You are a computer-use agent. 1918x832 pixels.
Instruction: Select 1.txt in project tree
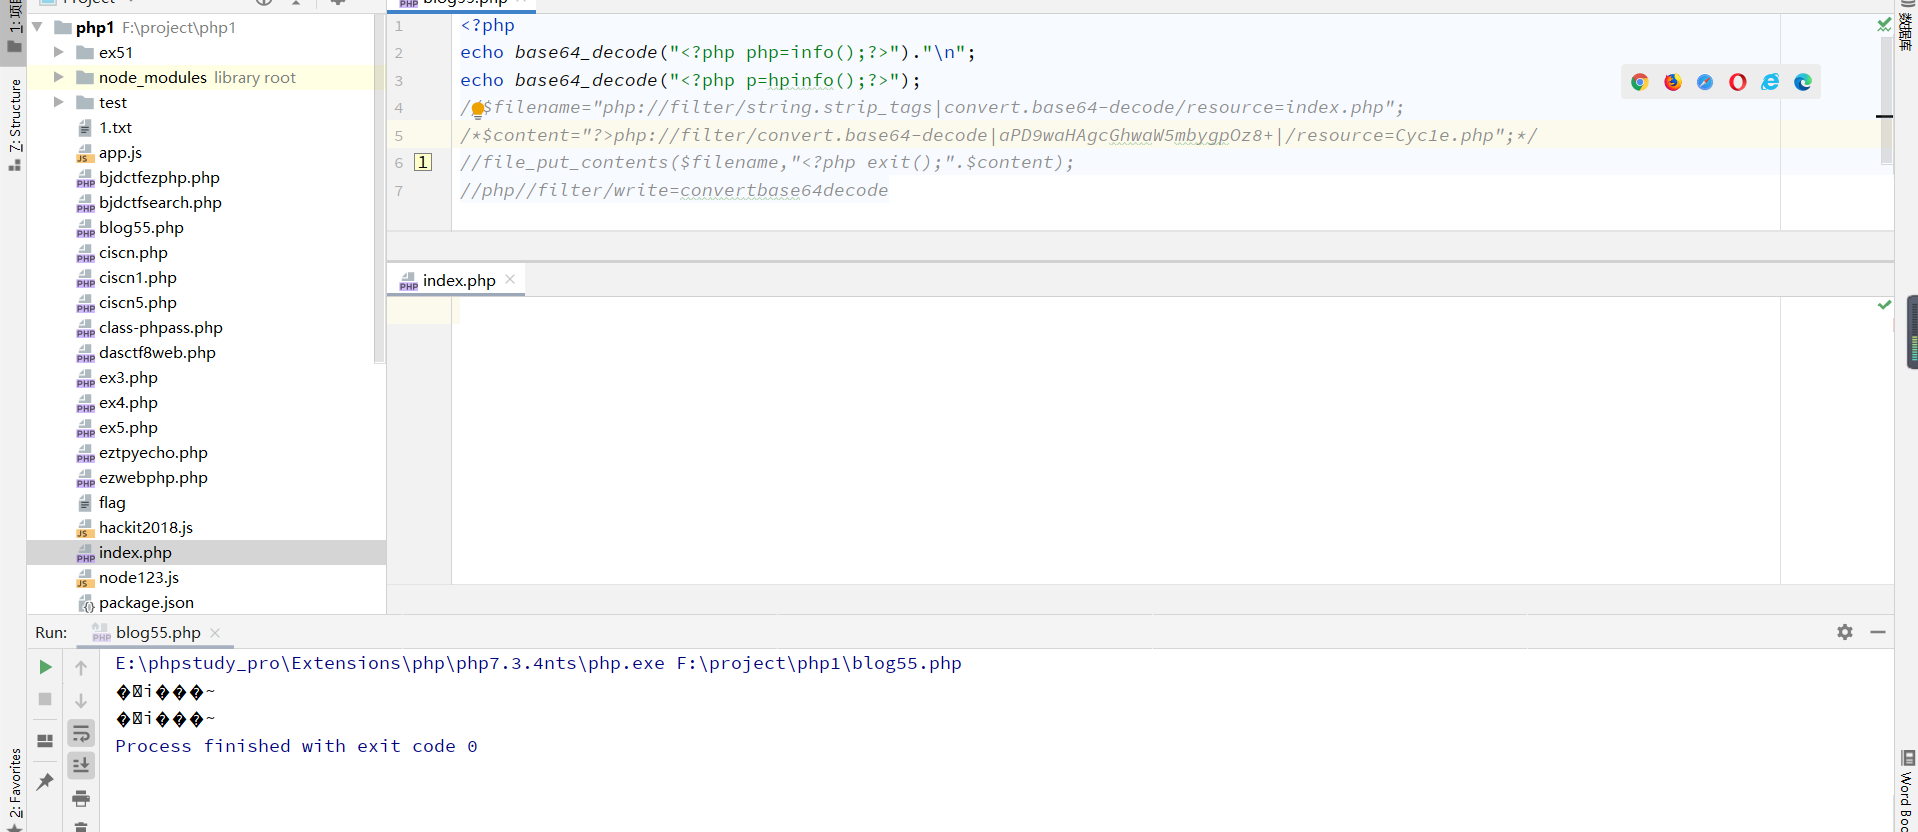tap(115, 127)
